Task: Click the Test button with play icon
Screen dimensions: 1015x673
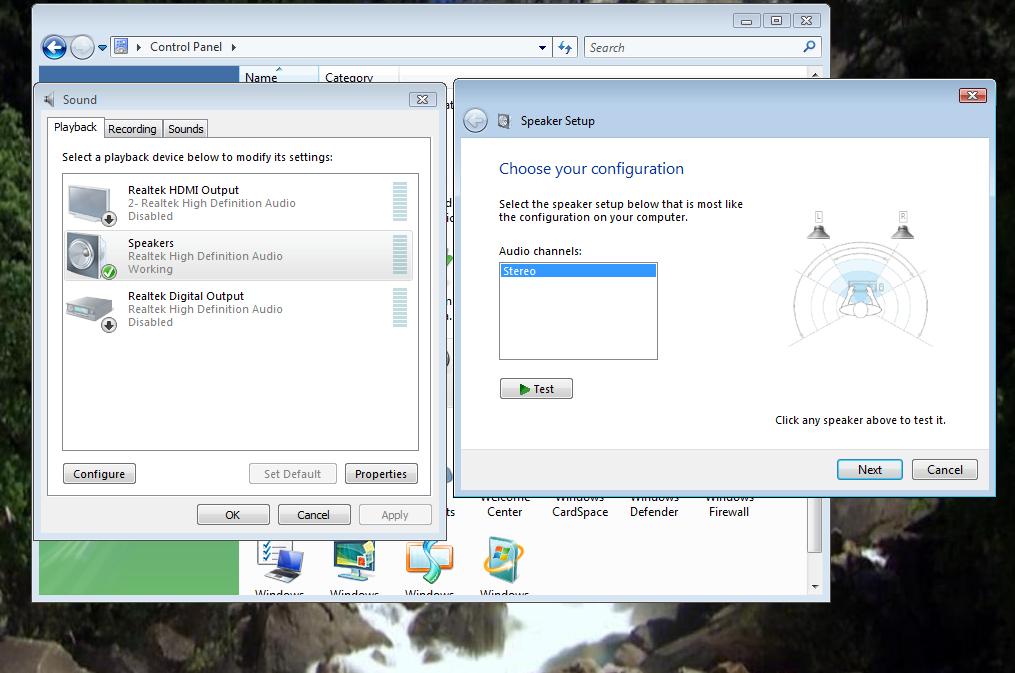Action: 536,389
